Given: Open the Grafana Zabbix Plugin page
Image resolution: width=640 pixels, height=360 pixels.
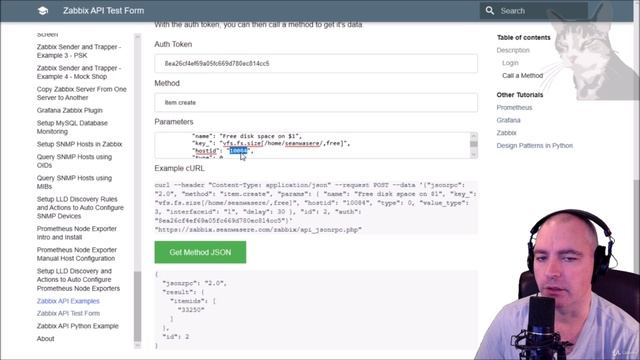Looking at the screenshot, I should pyautogui.click(x=69, y=110).
